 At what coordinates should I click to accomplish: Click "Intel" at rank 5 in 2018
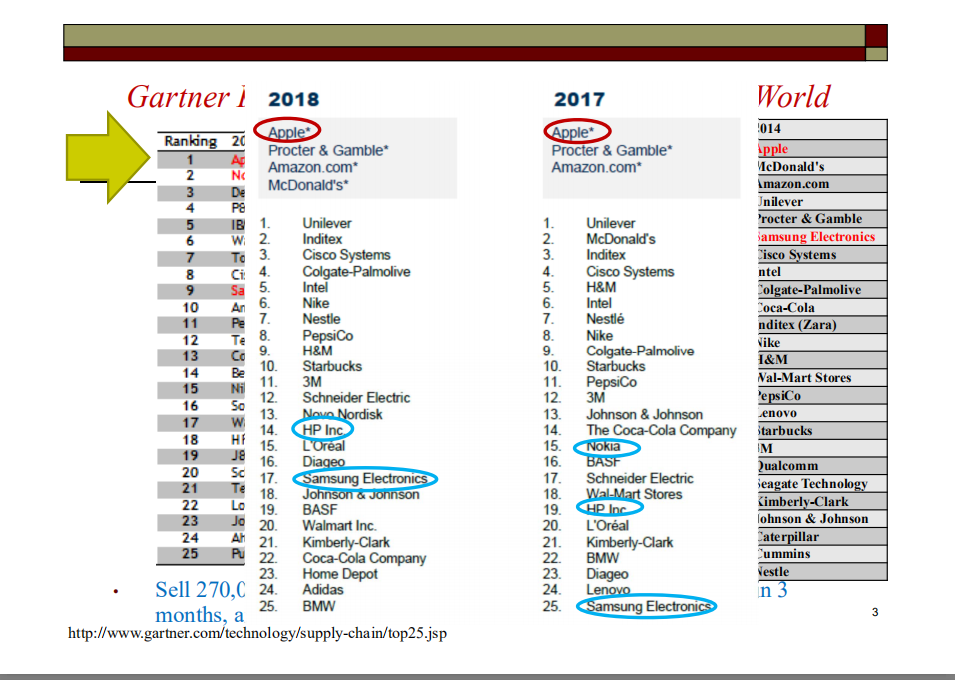(x=315, y=288)
